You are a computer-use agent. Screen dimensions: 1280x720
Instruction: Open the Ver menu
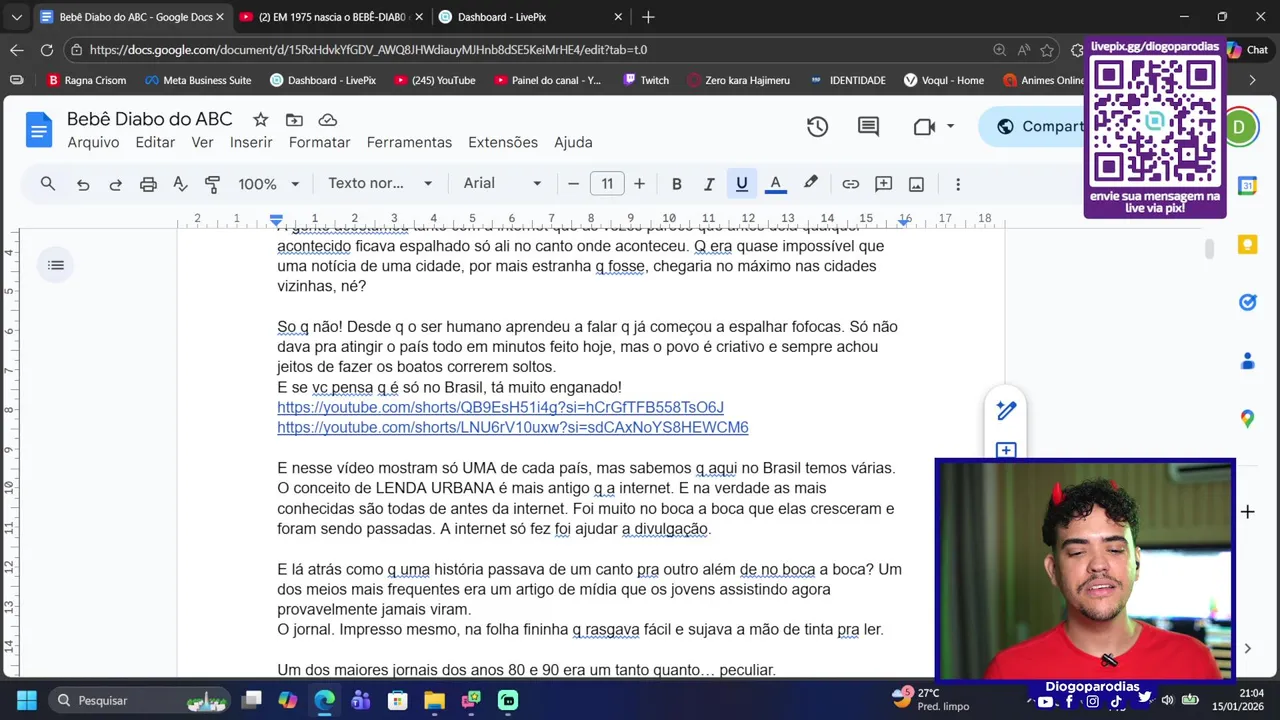coord(202,142)
